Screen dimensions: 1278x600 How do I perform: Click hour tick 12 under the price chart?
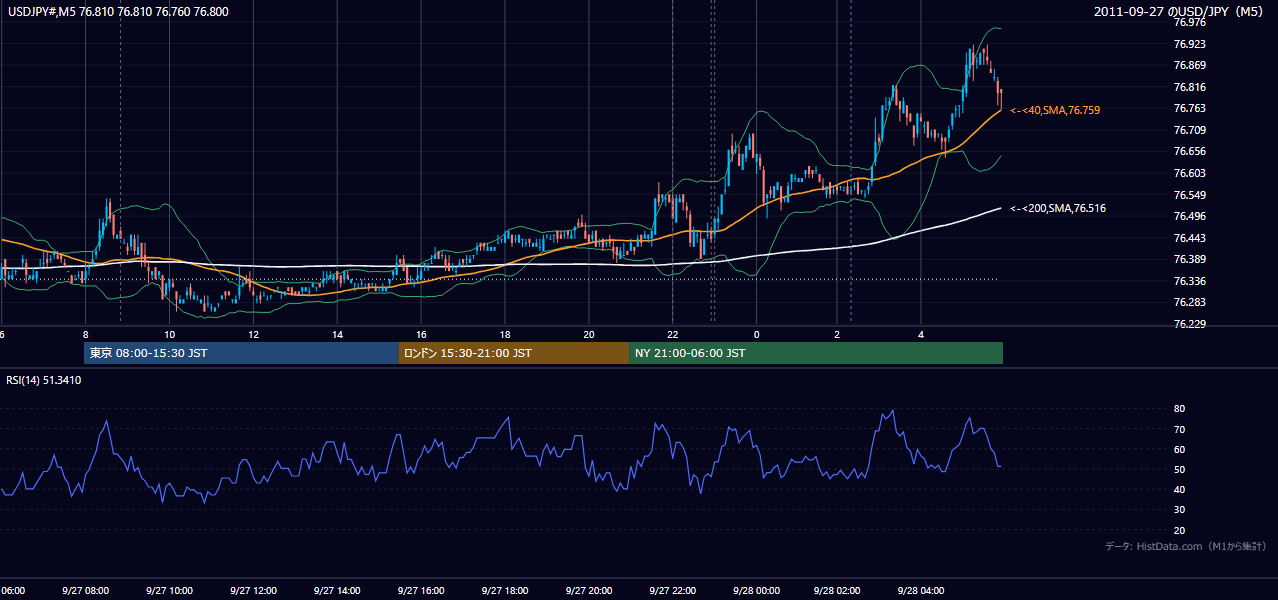254,334
